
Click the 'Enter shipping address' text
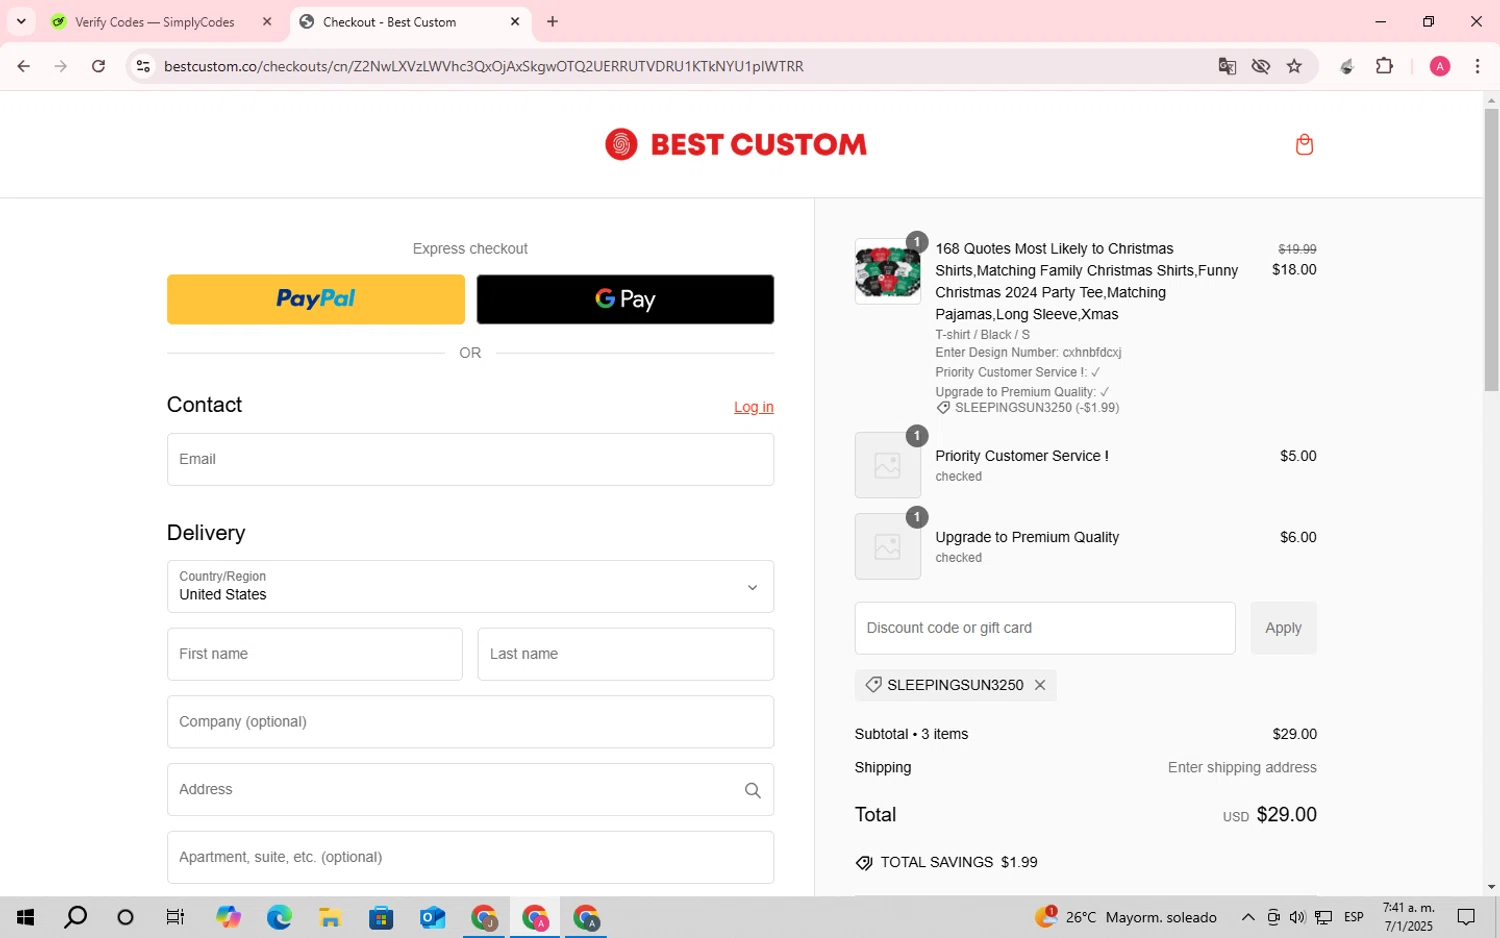click(x=1242, y=768)
